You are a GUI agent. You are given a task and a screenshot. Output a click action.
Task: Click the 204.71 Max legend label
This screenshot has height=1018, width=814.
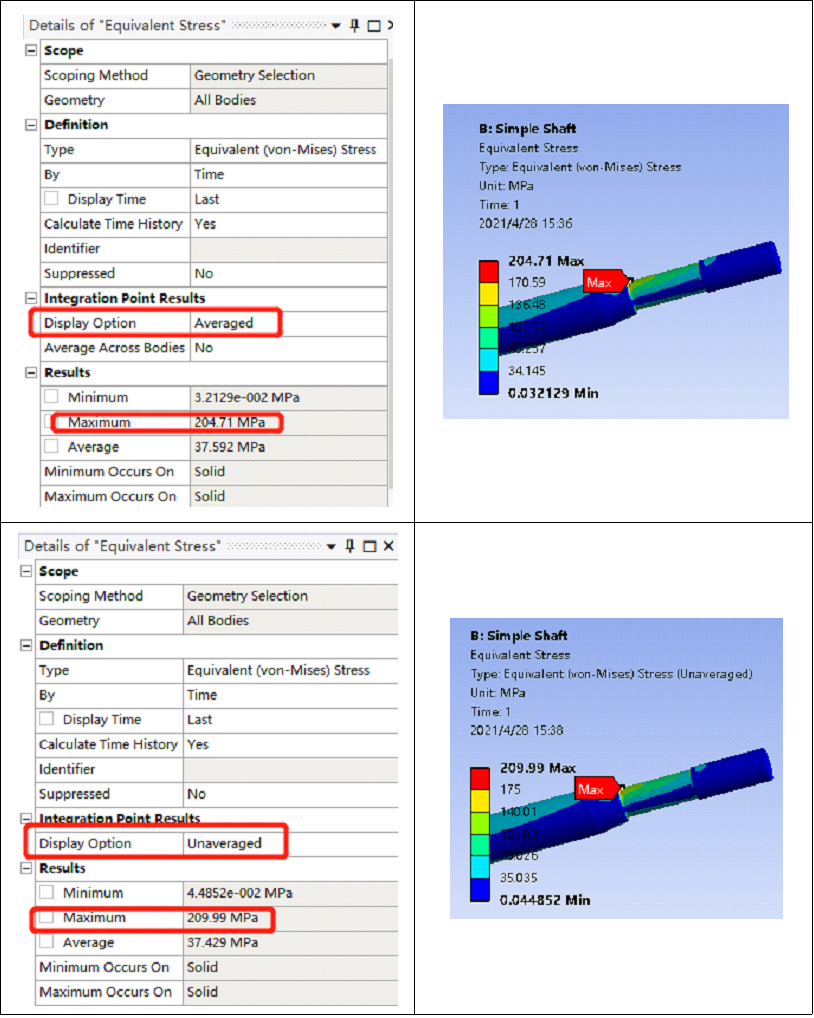pyautogui.click(x=546, y=261)
